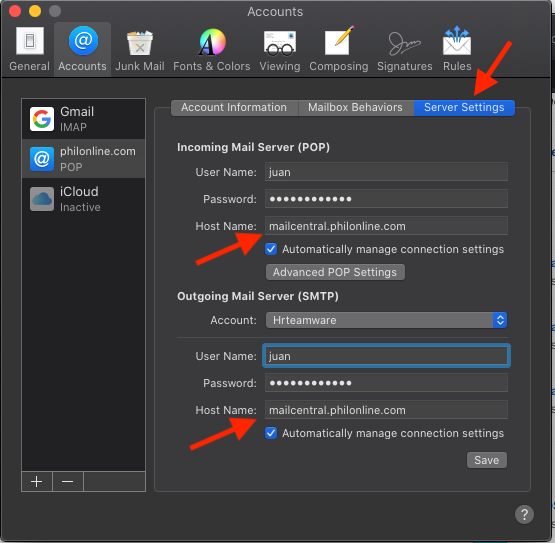Add a new account with plus button
The height and width of the screenshot is (543, 555).
[37, 481]
